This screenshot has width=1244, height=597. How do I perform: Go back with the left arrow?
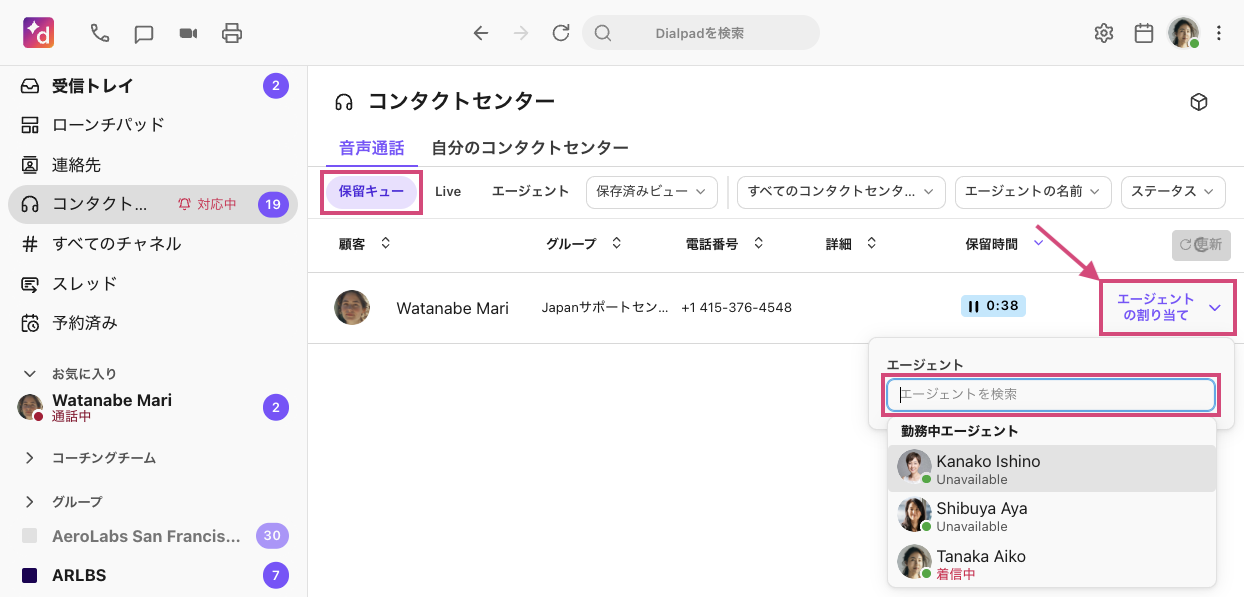coord(481,33)
